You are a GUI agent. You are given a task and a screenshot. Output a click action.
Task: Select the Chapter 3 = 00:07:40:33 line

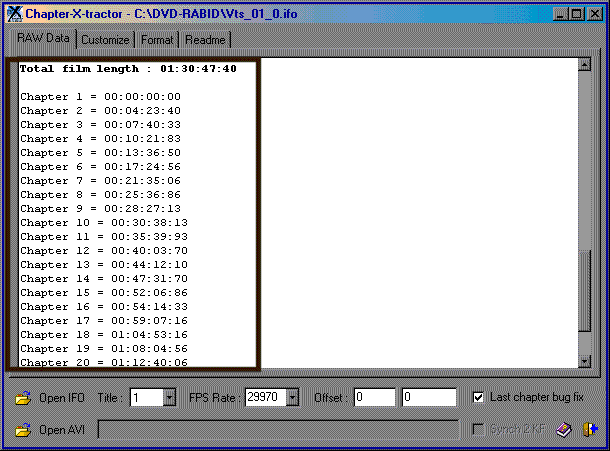tap(101, 125)
